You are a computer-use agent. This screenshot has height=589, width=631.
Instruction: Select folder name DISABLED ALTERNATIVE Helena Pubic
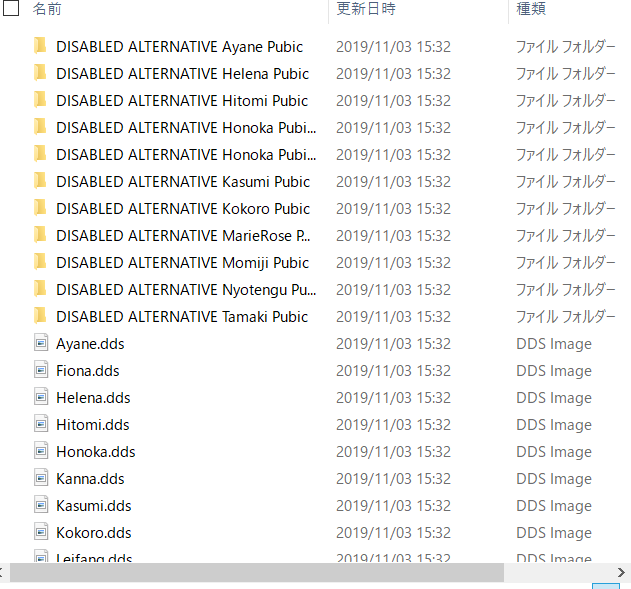tap(183, 74)
